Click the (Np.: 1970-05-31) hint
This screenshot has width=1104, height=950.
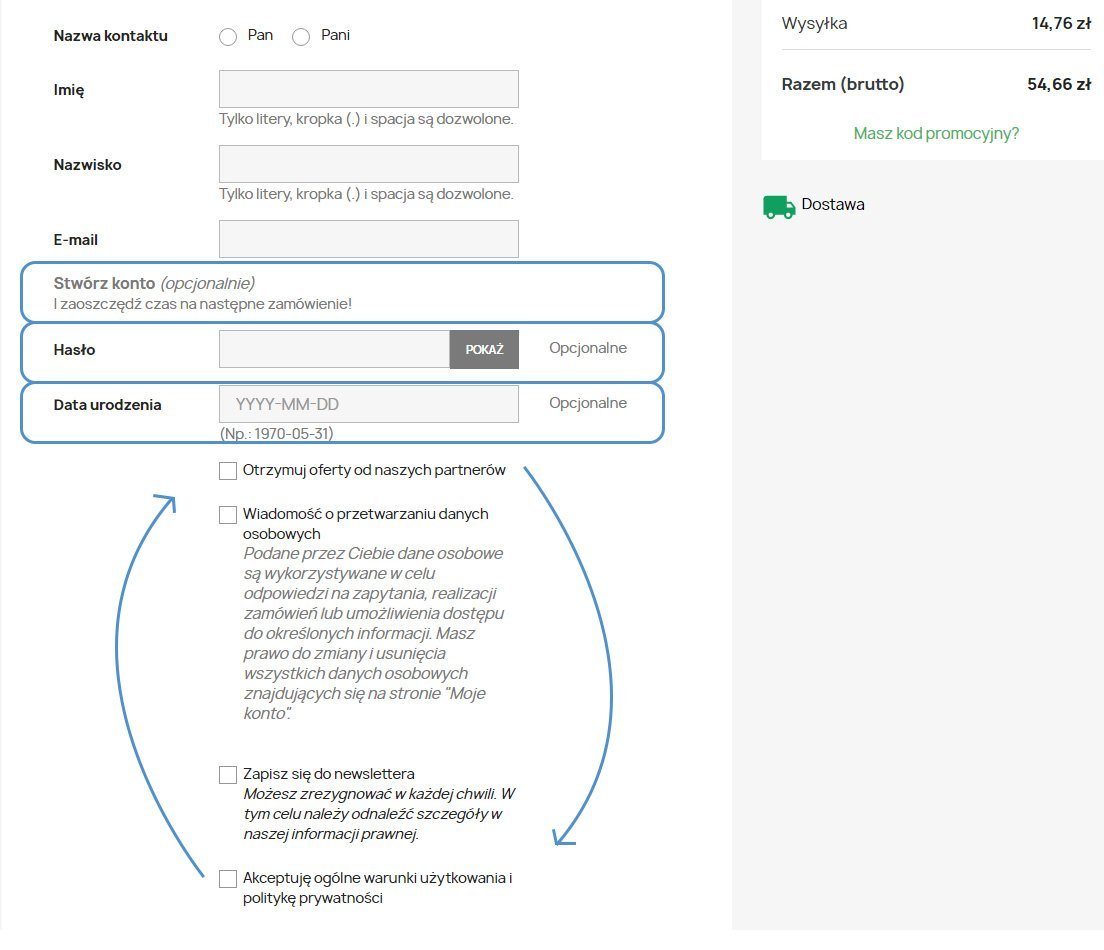point(277,434)
